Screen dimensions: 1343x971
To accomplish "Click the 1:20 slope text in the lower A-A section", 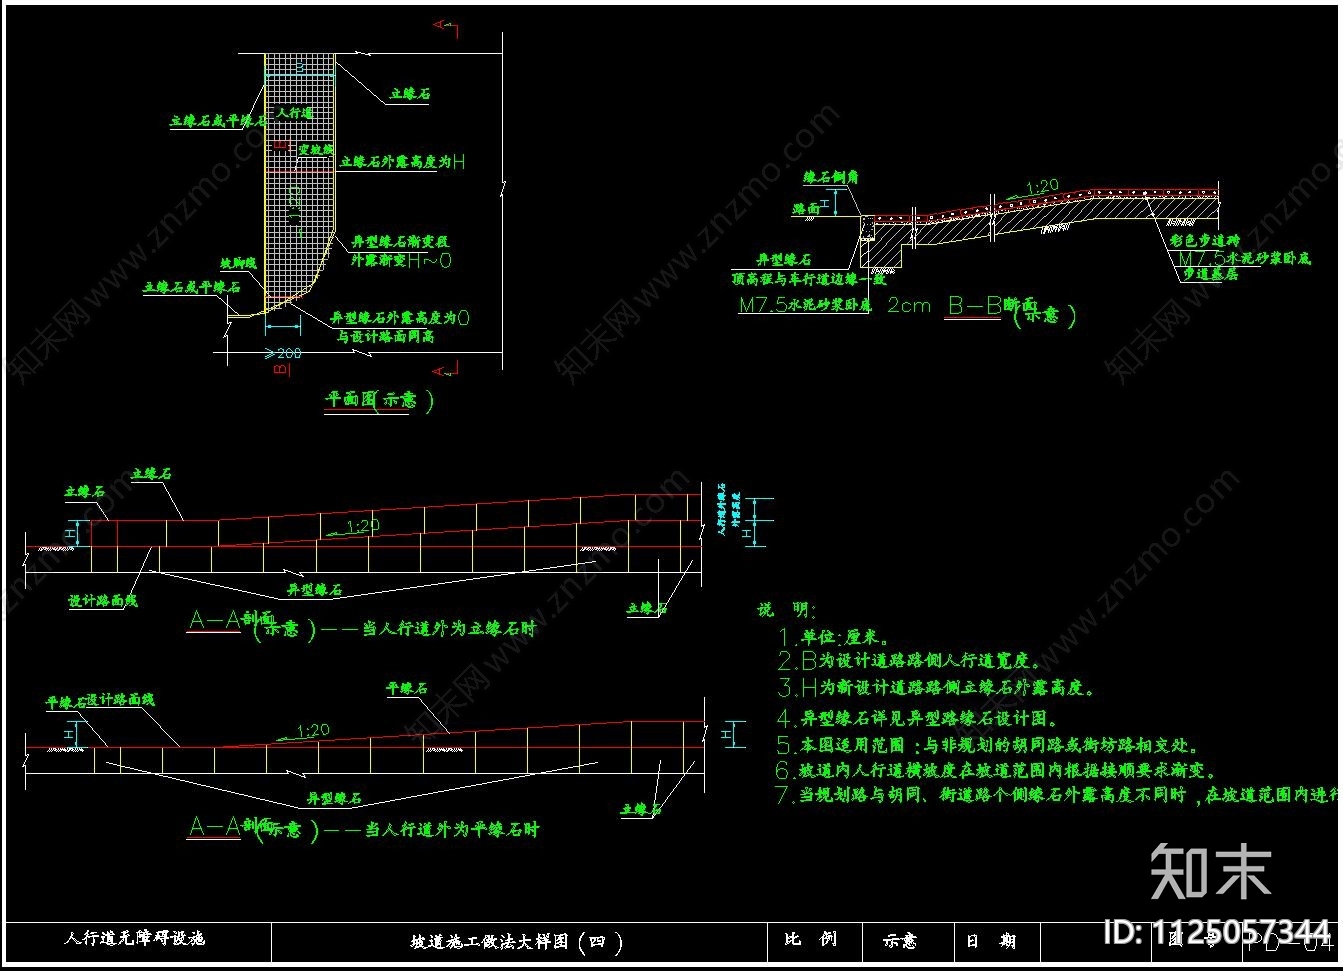I will coord(312,732).
